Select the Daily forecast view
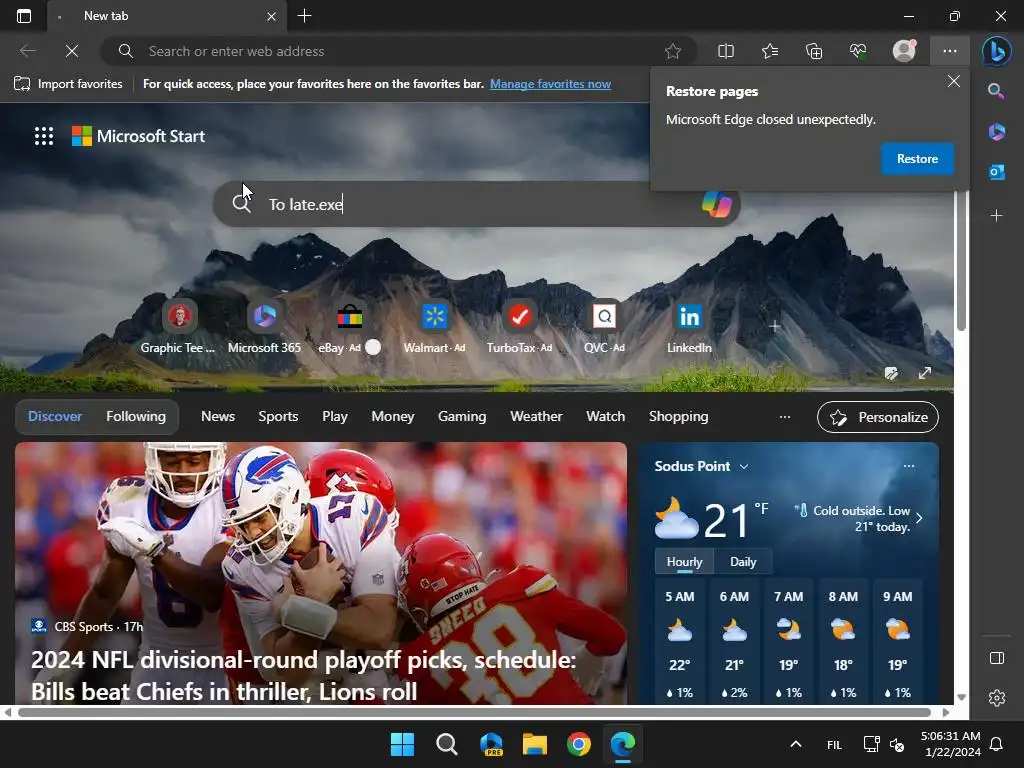Screen dimensions: 1024x768 [743, 562]
